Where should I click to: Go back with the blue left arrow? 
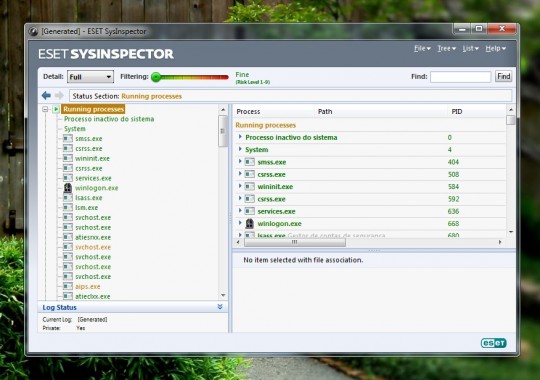tap(46, 95)
